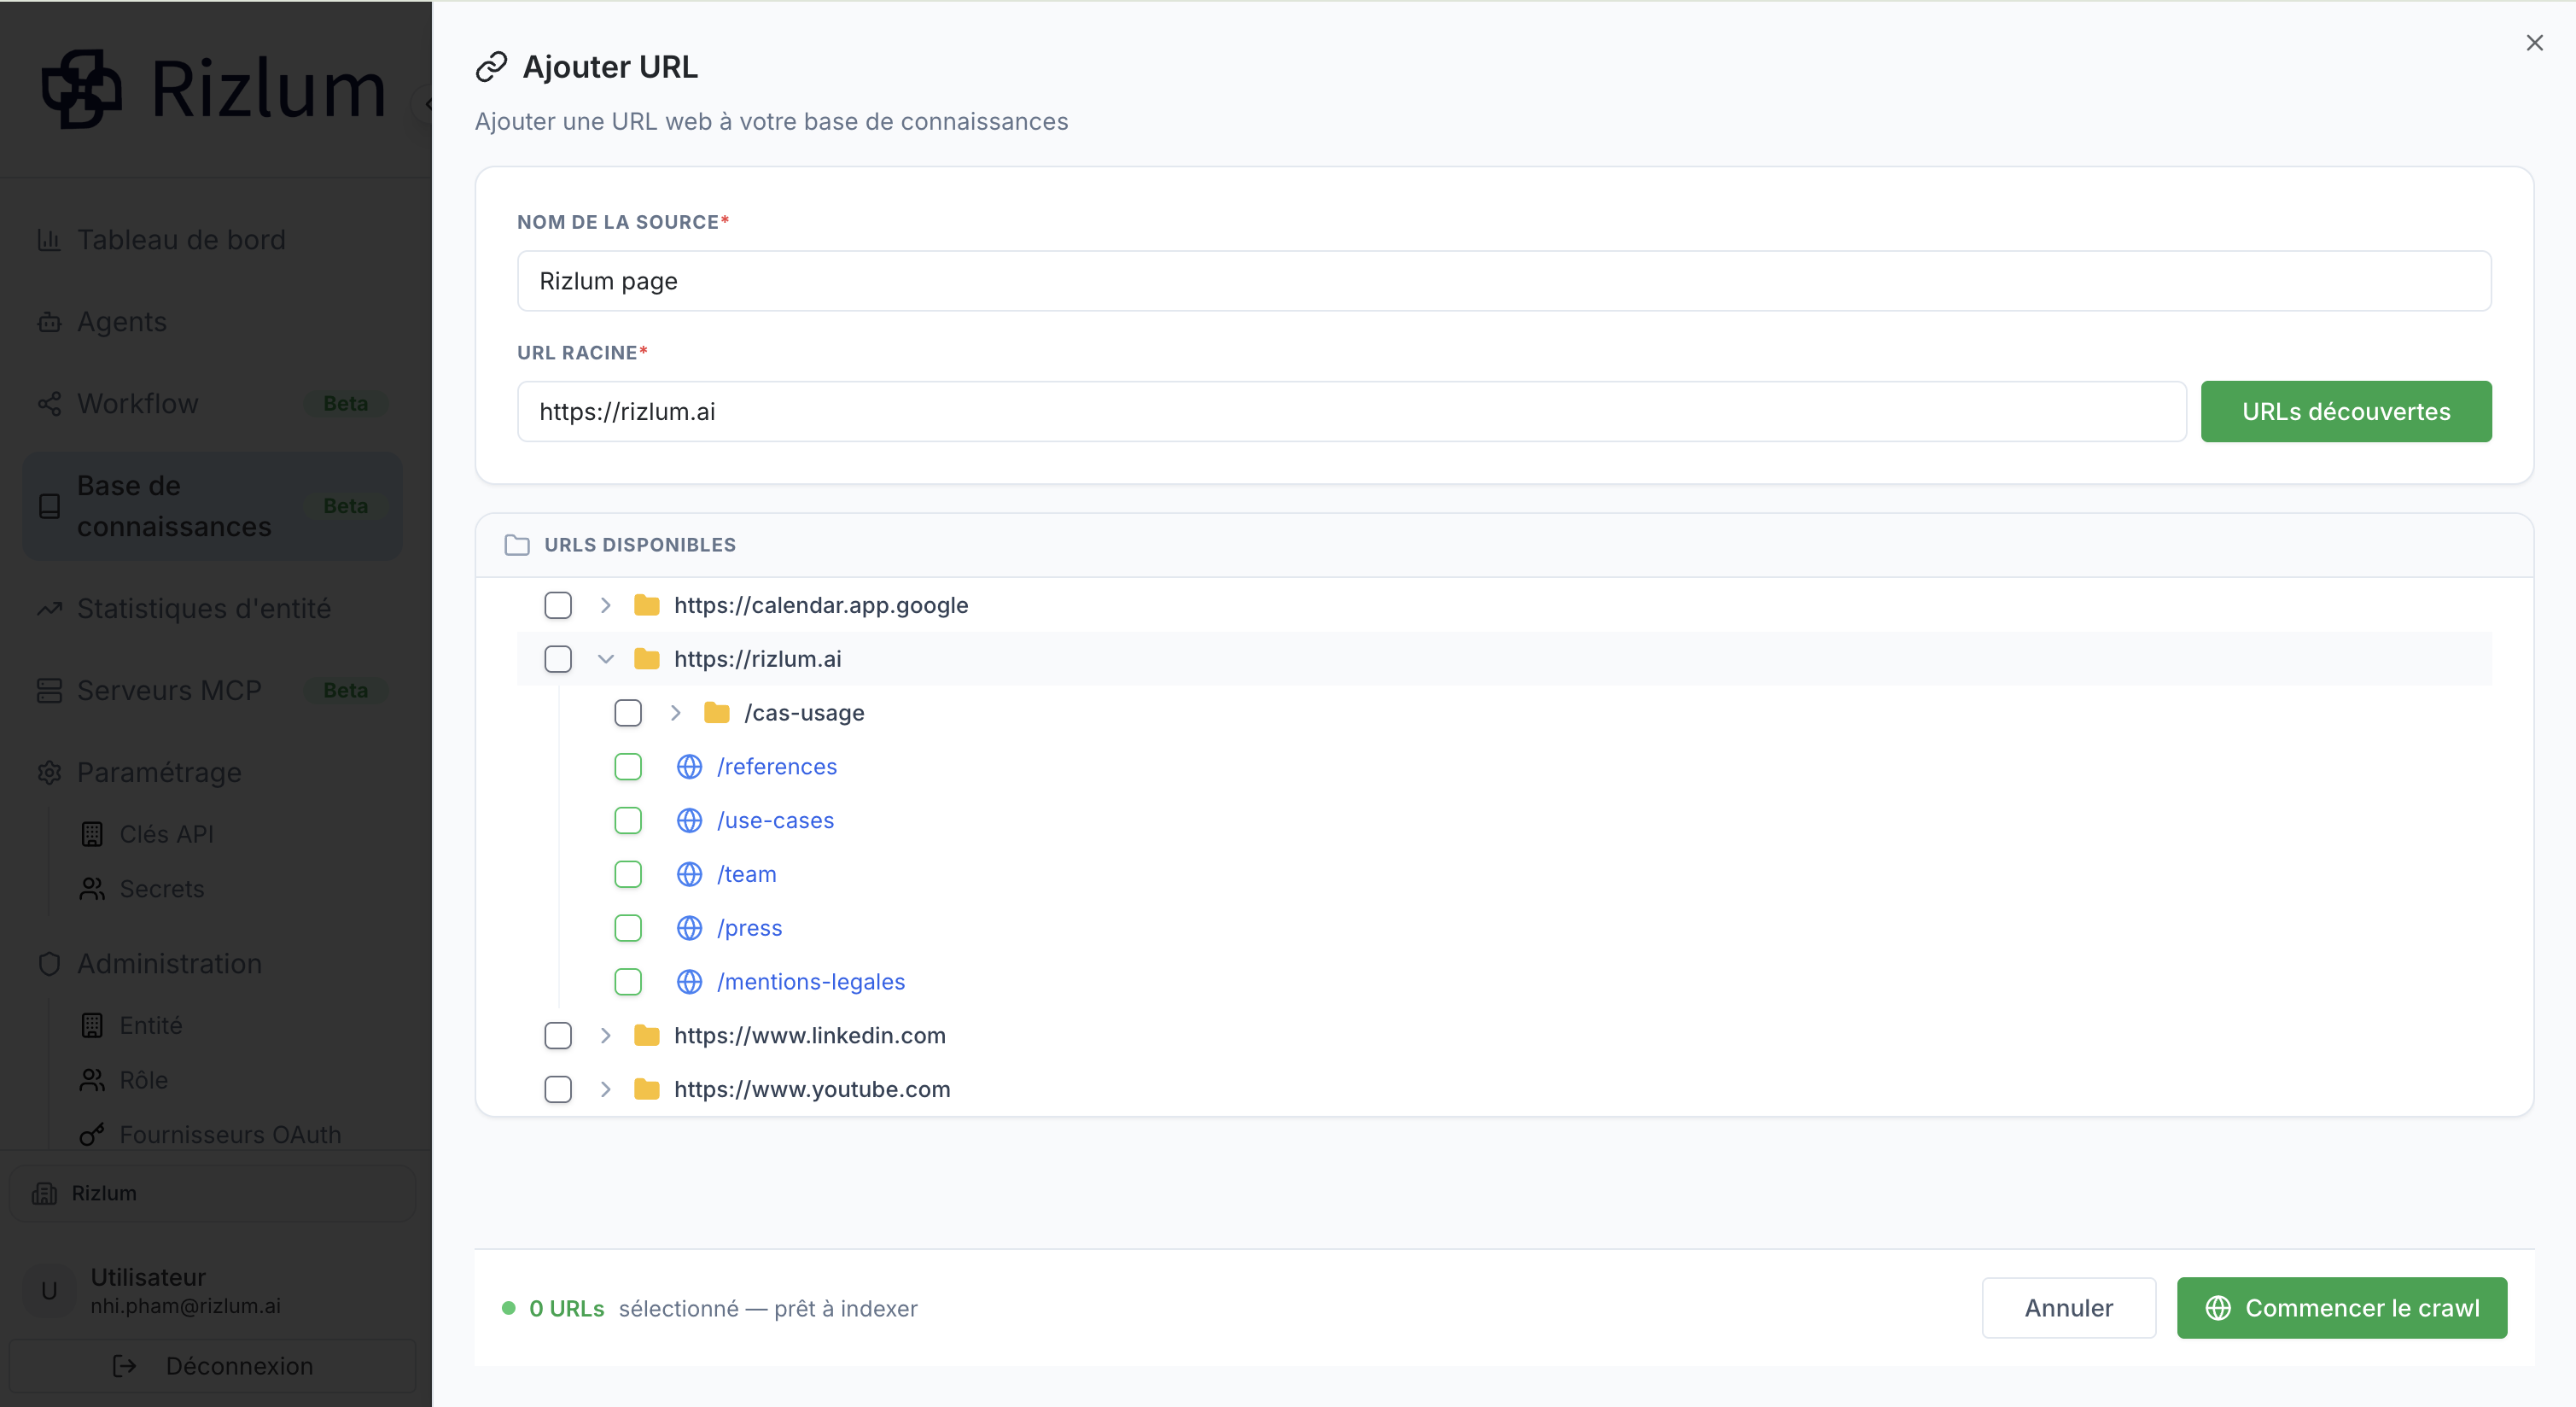Click the Agents robot icon
The width and height of the screenshot is (2576, 1407).
tap(49, 322)
